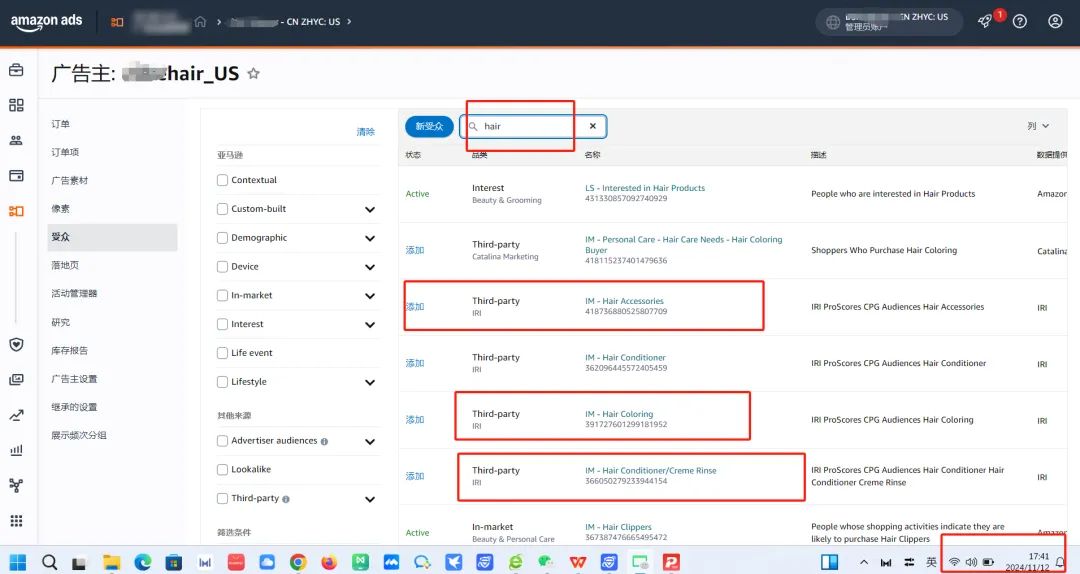
Task: Expand the Demographic filter chevron
Action: [x=370, y=238]
